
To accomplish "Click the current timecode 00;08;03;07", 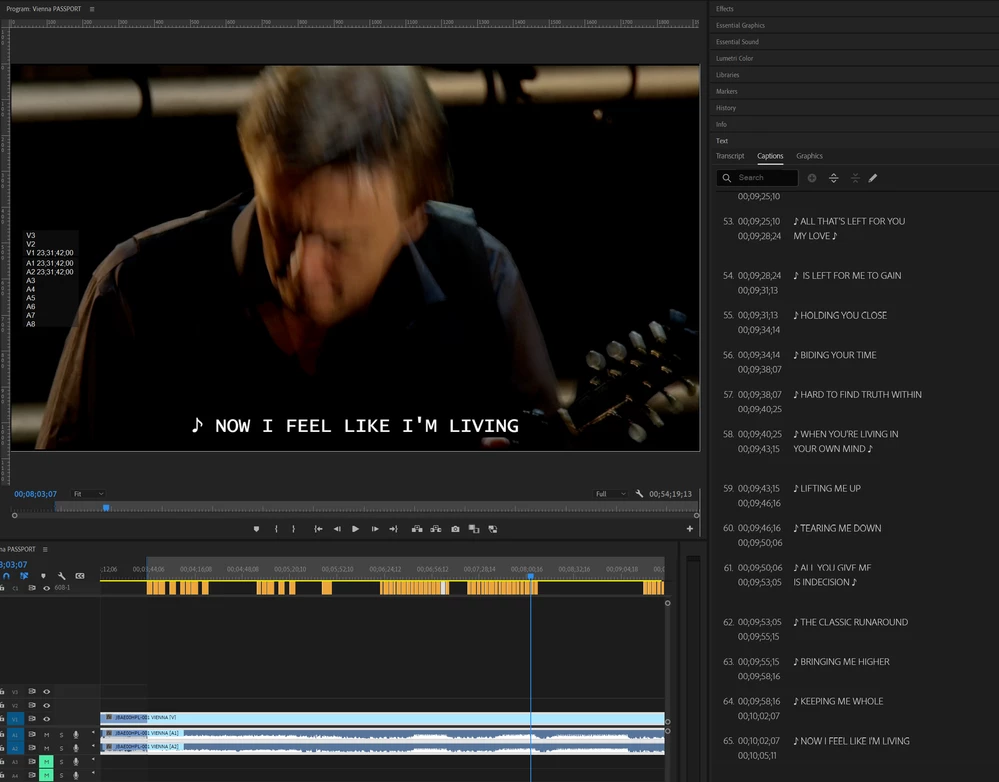I will [36, 494].
